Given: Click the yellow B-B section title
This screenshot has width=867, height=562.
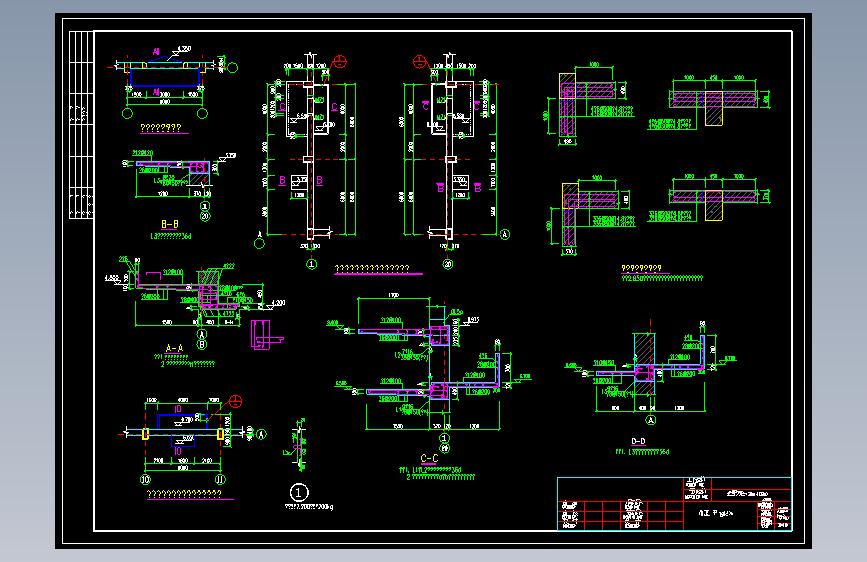Looking at the screenshot, I should pos(170,224).
